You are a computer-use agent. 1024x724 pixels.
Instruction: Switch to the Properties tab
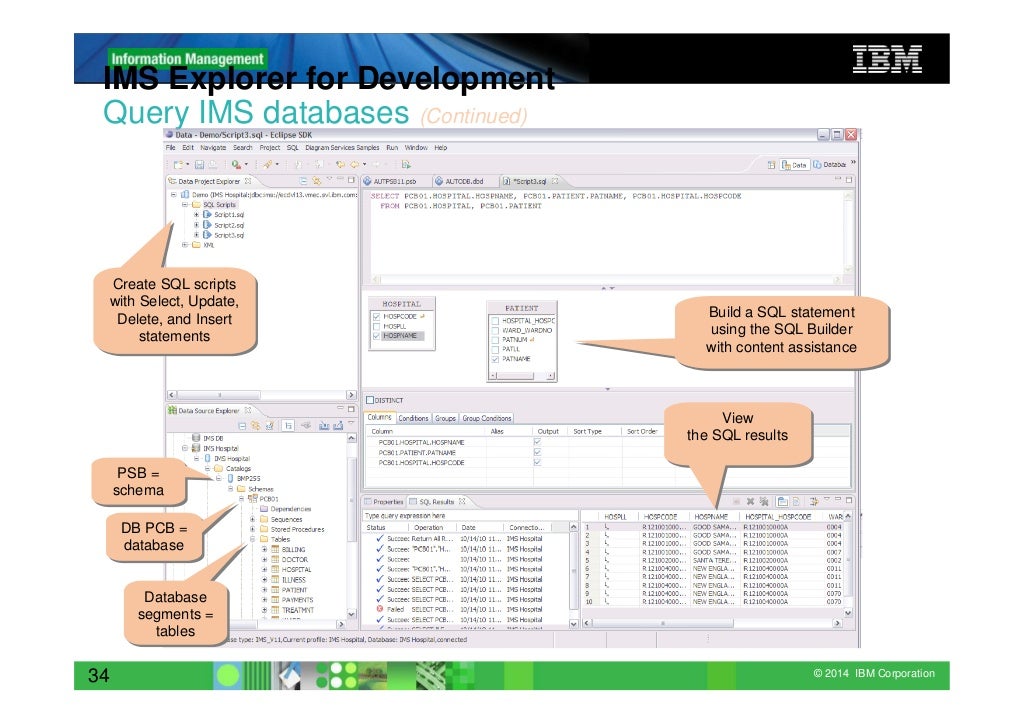click(x=384, y=501)
